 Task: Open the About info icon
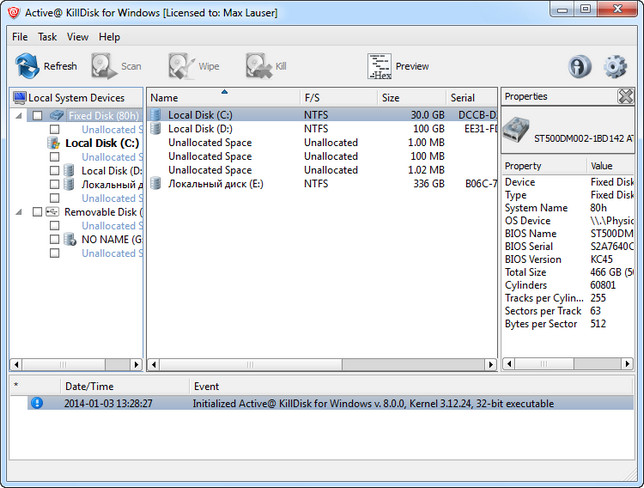point(580,66)
